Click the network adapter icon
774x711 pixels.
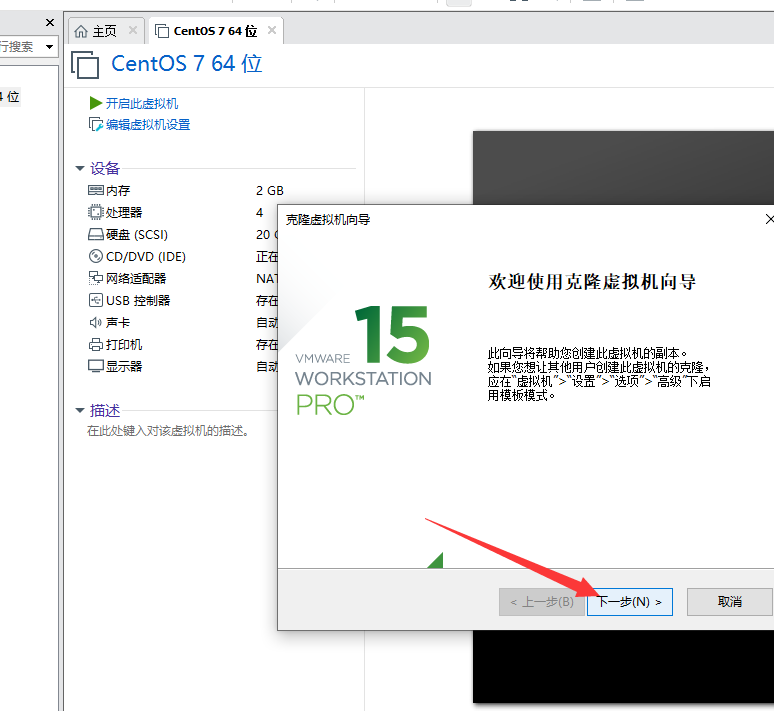pos(95,278)
